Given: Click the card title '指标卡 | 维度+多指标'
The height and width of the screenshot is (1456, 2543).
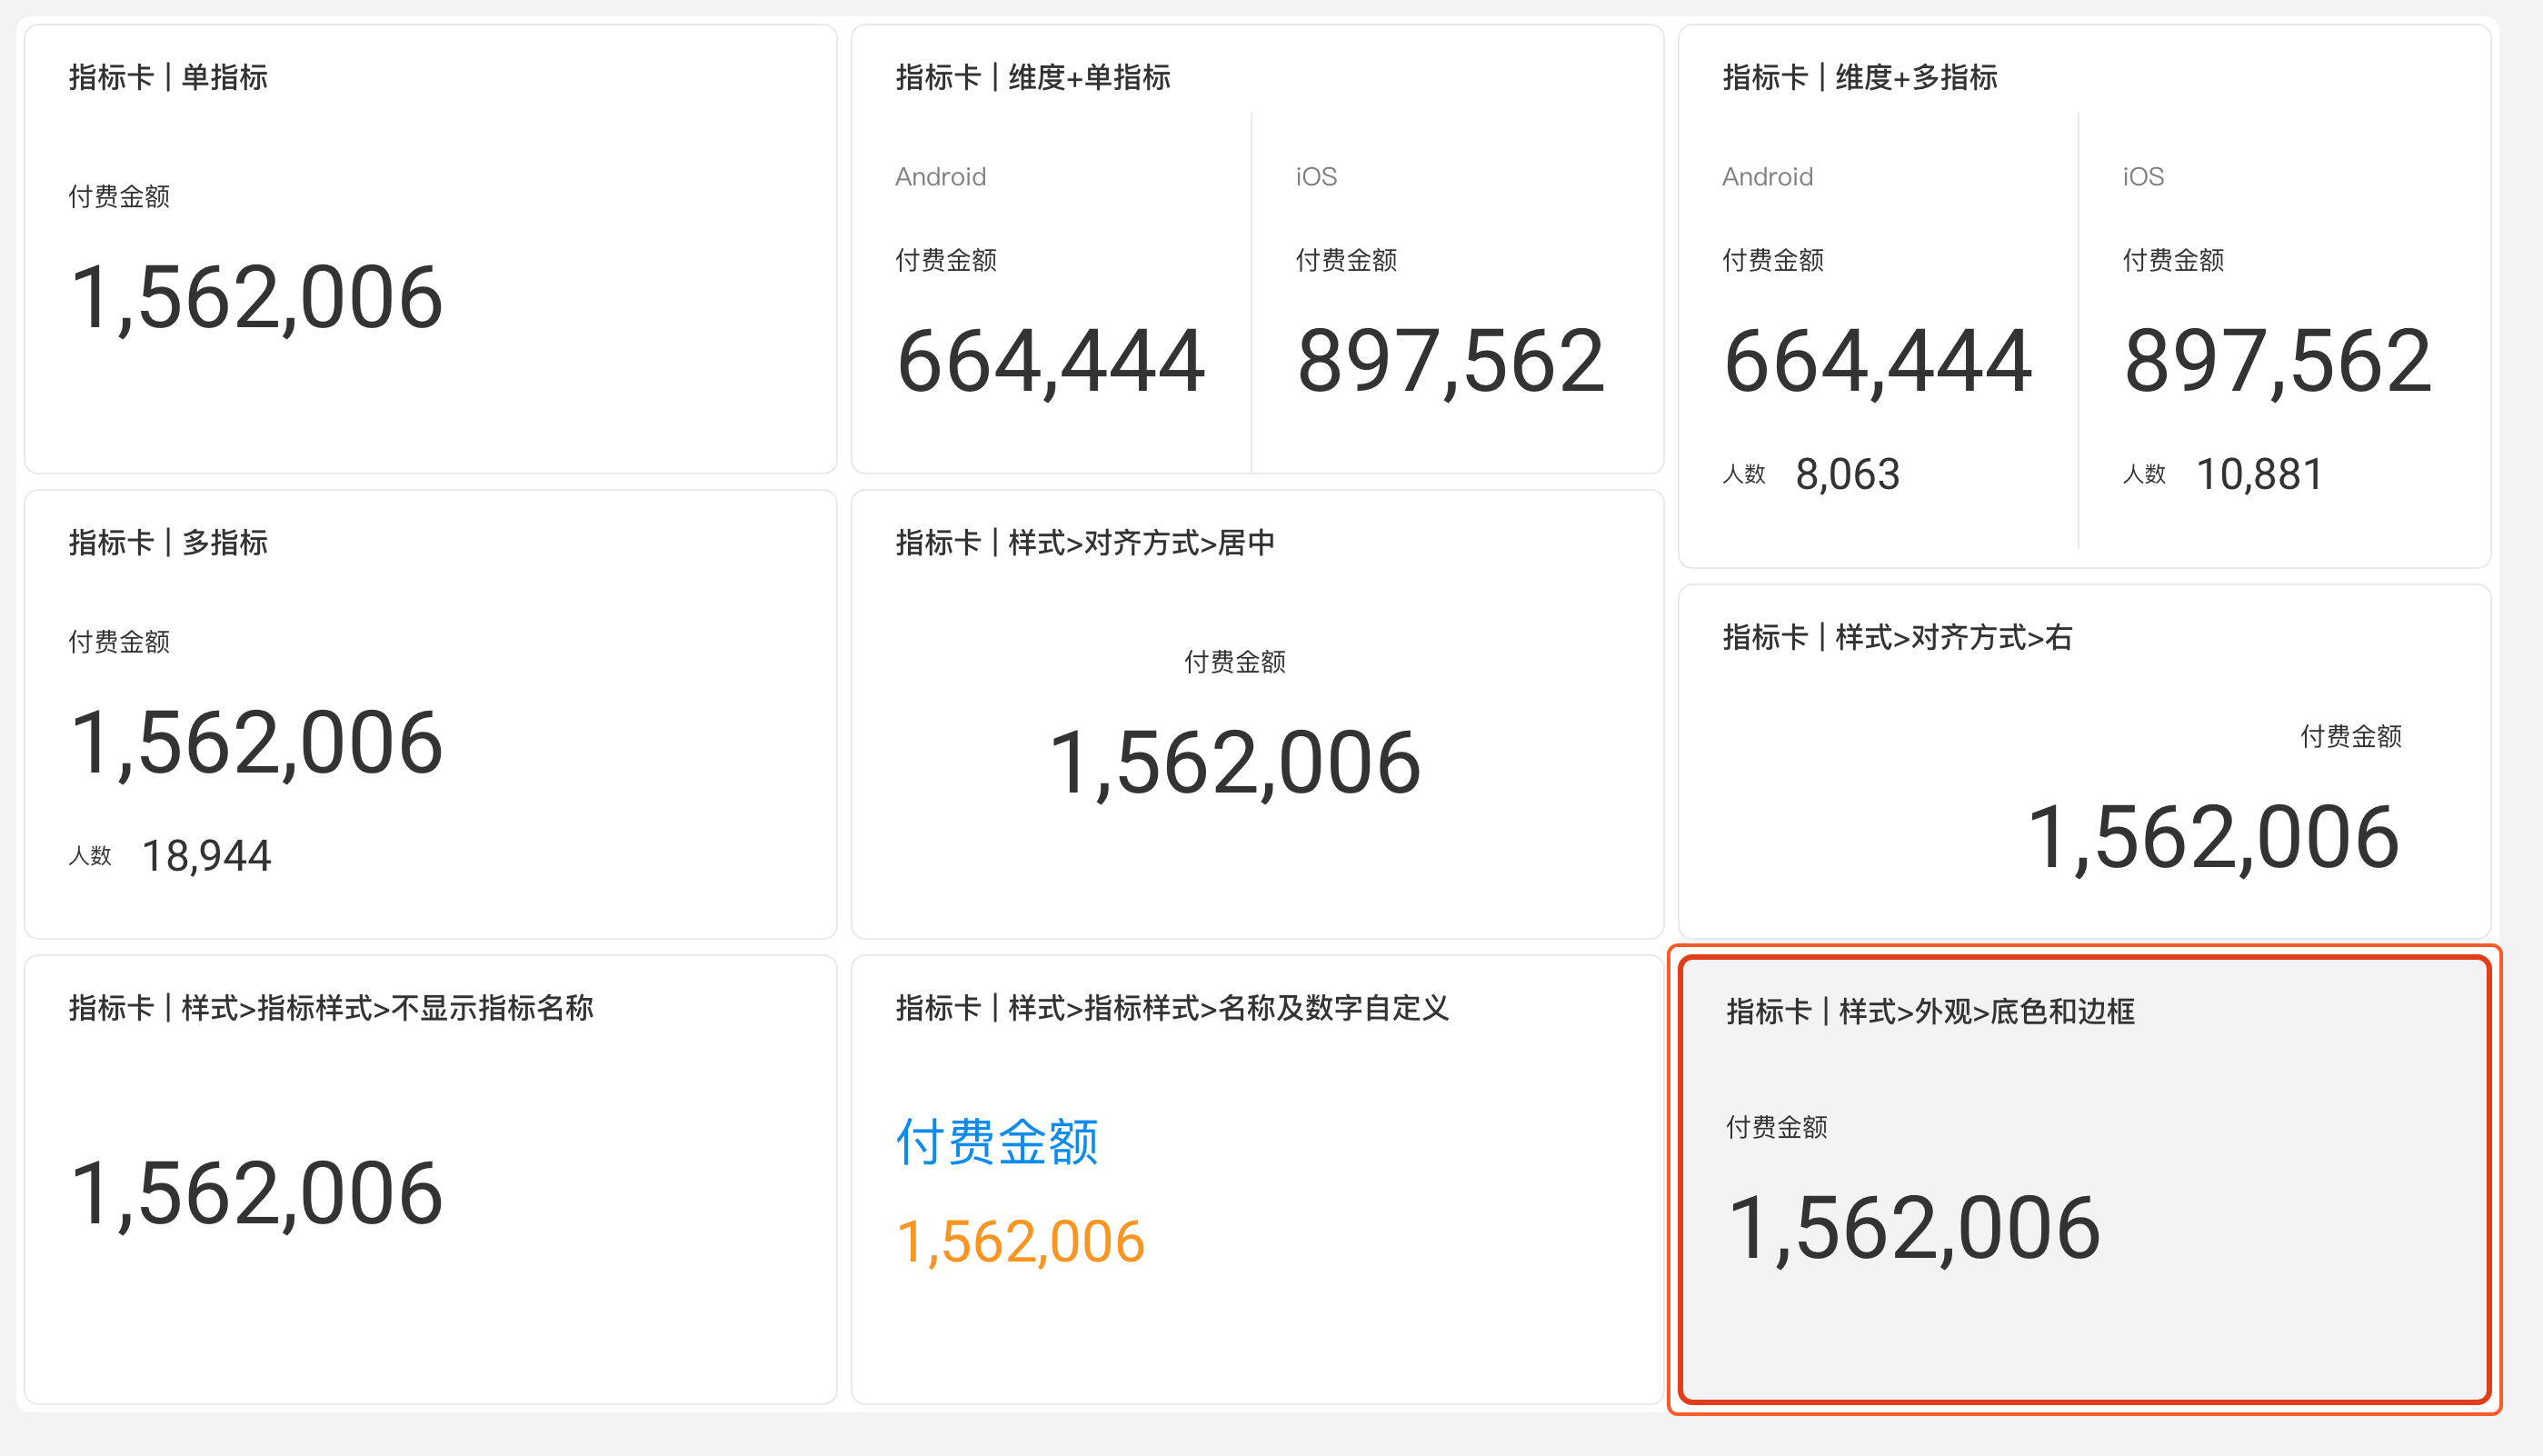Looking at the screenshot, I should (x=1860, y=77).
